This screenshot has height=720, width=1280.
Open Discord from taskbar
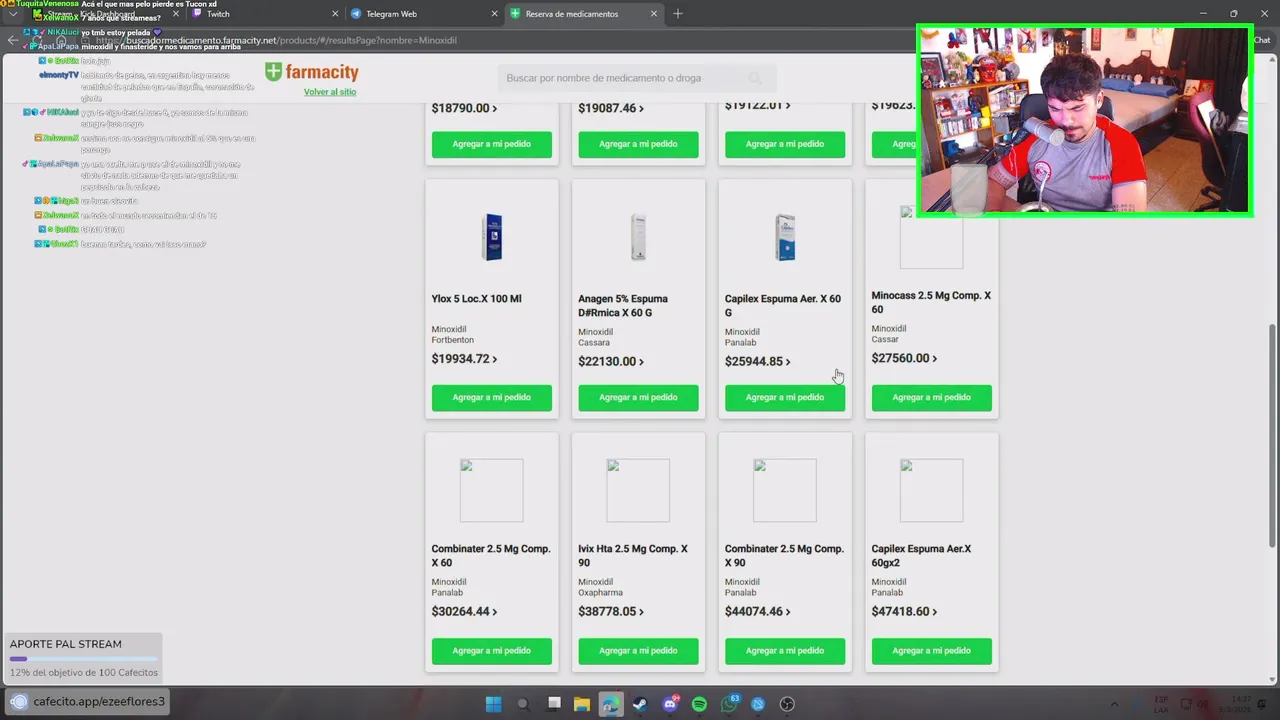pyautogui.click(x=670, y=704)
